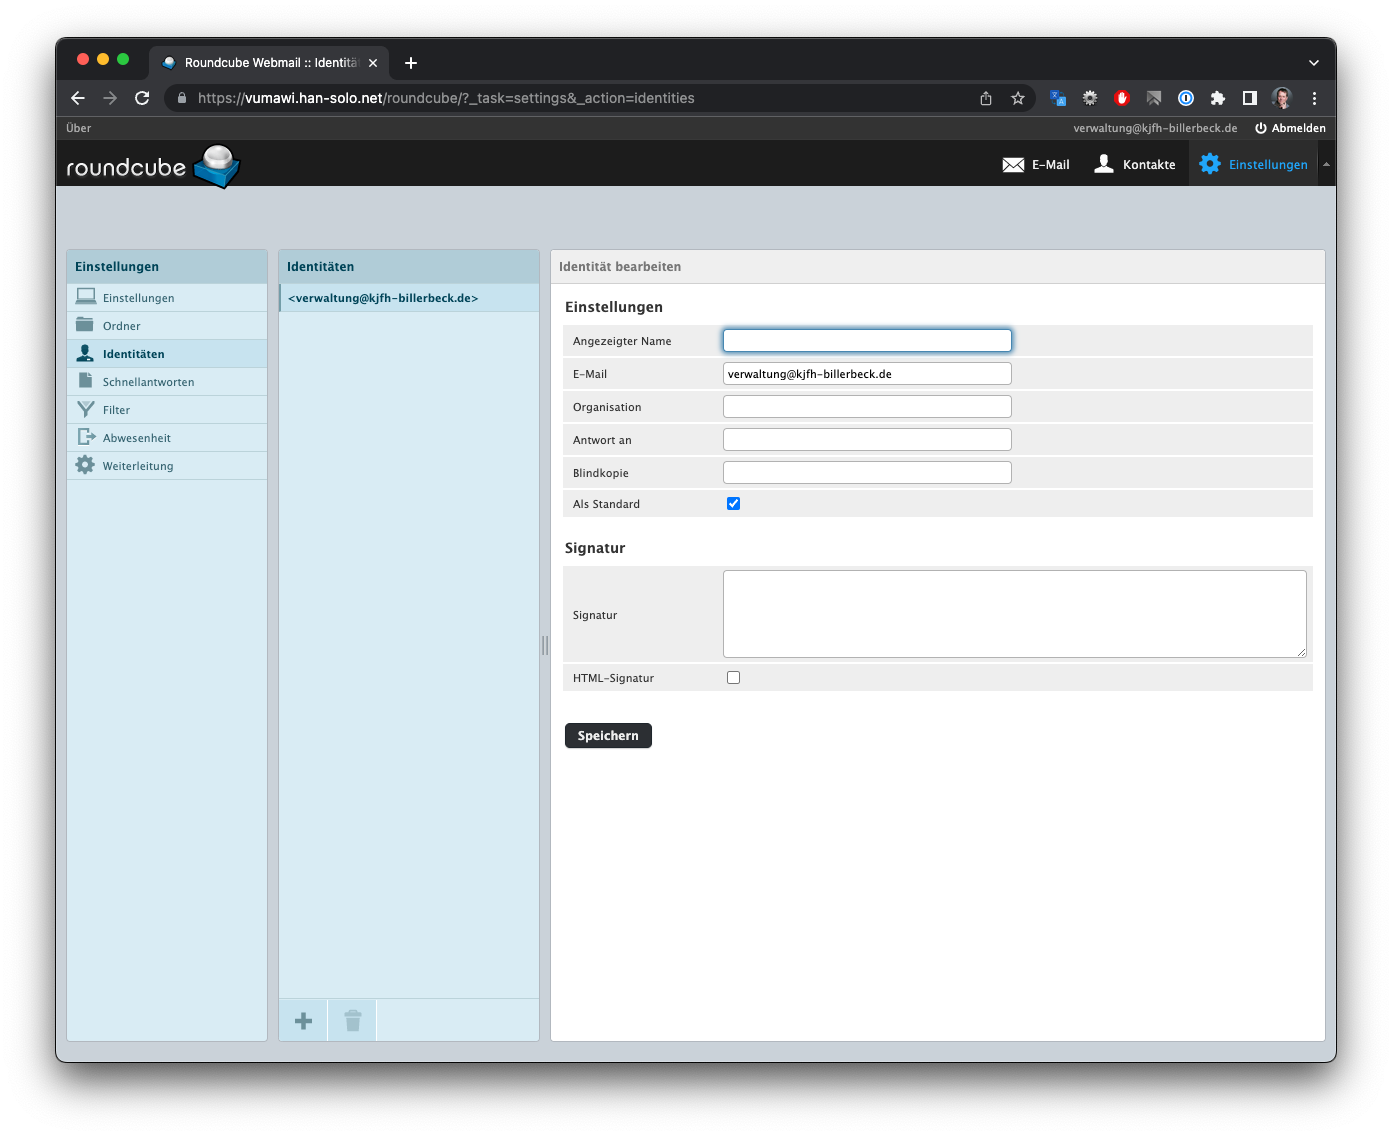The height and width of the screenshot is (1136, 1392).
Task: Open the Chrome tab search chevron
Action: pos(1313,62)
